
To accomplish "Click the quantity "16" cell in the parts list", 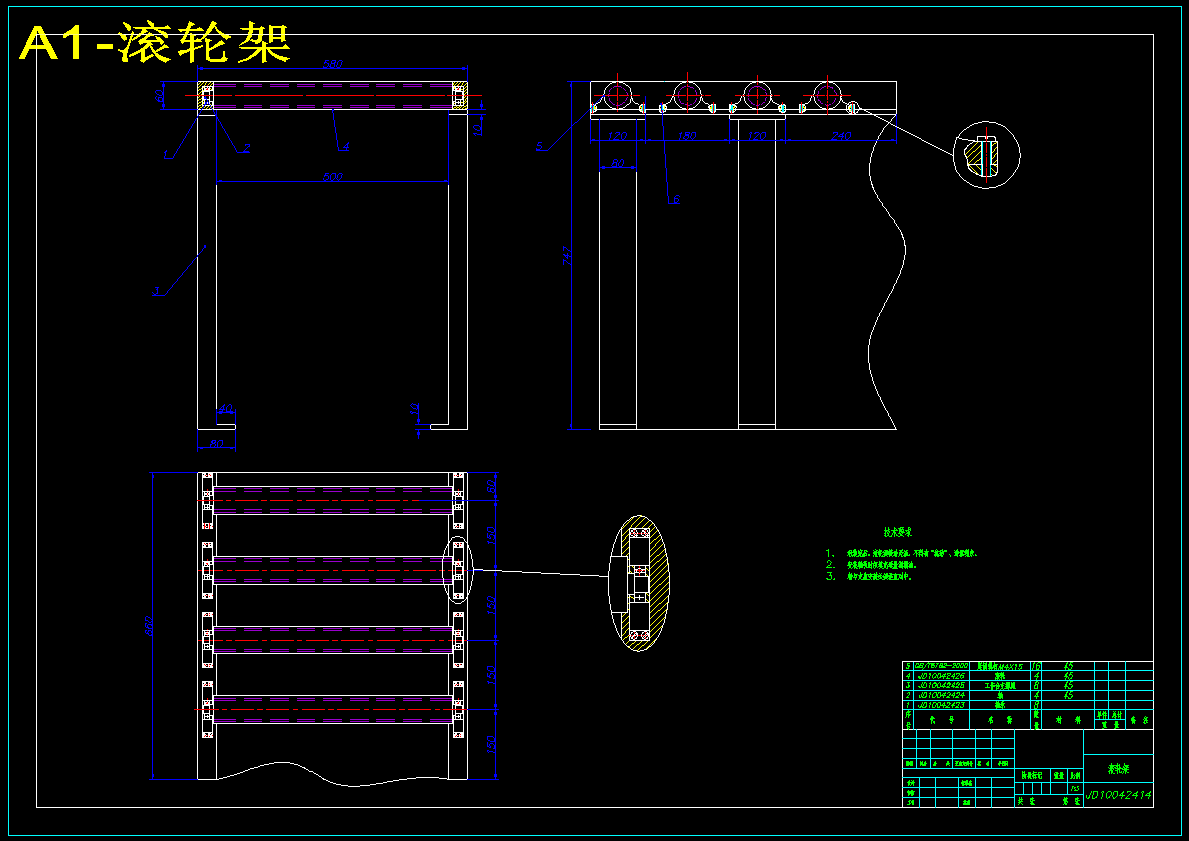I will tap(1037, 666).
